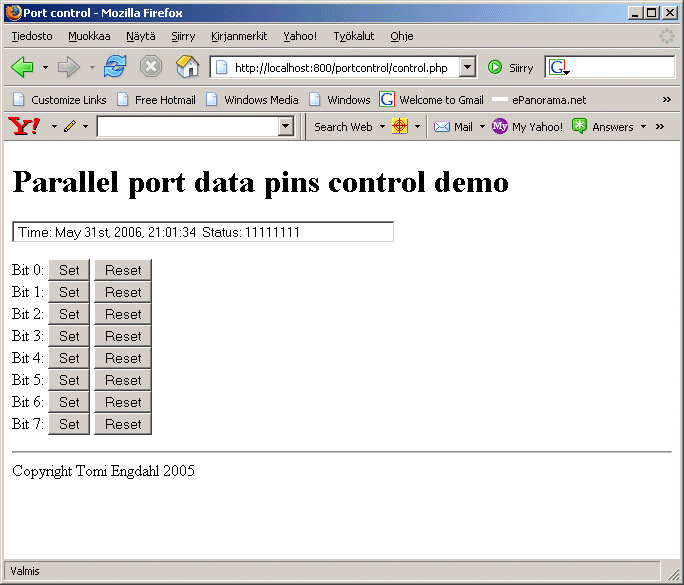Open the Työkalut menu
Image resolution: width=684 pixels, height=585 pixels.
tap(354, 36)
